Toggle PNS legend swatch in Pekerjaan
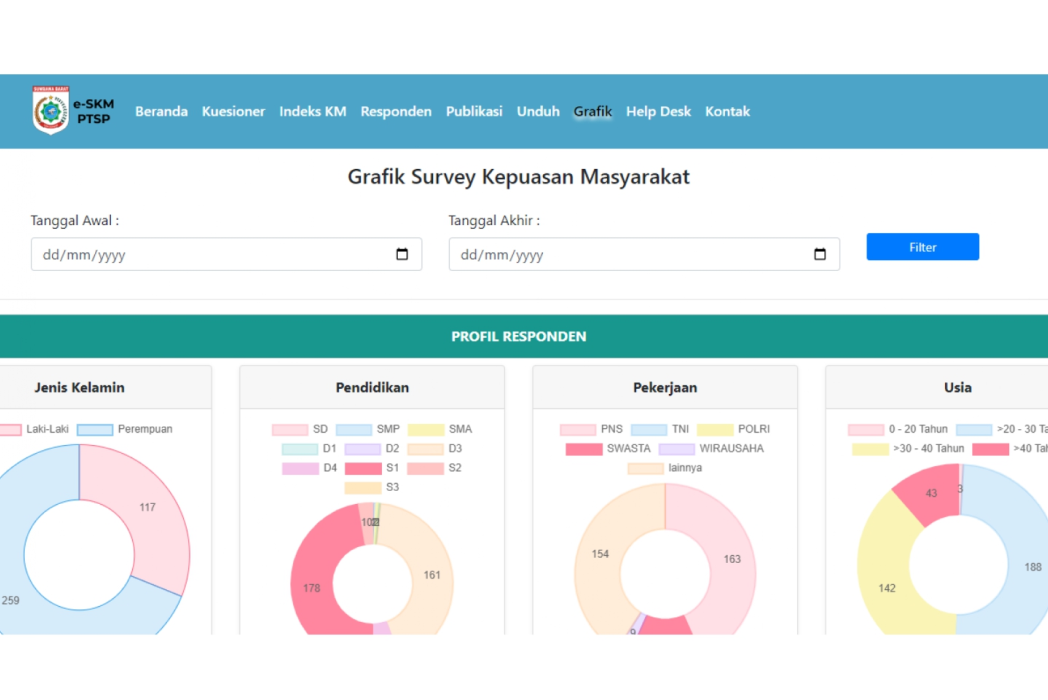The height and width of the screenshot is (700, 1048). 577,429
